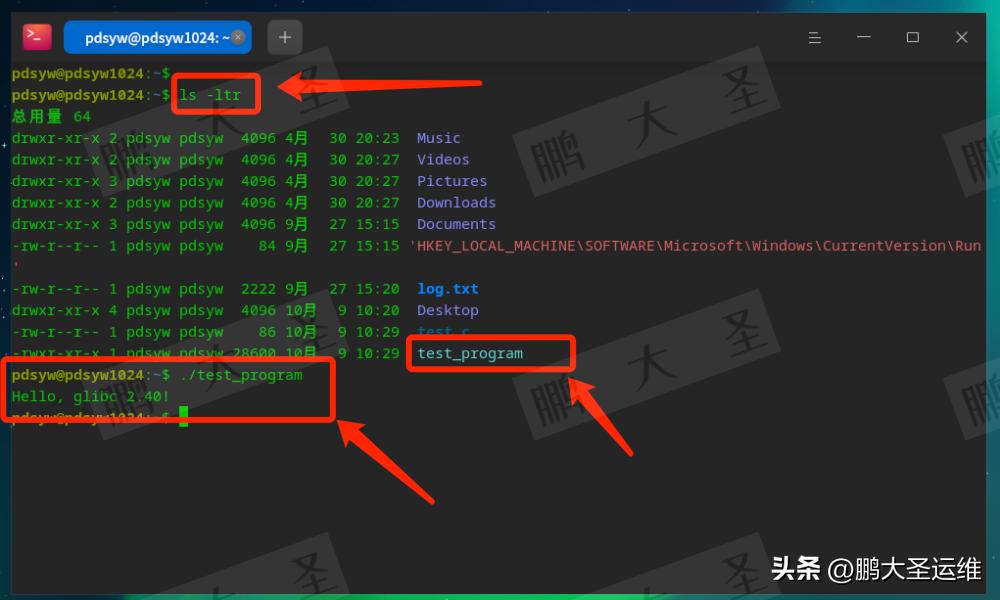Maximize the terminal window
1000x600 pixels.
coord(913,38)
